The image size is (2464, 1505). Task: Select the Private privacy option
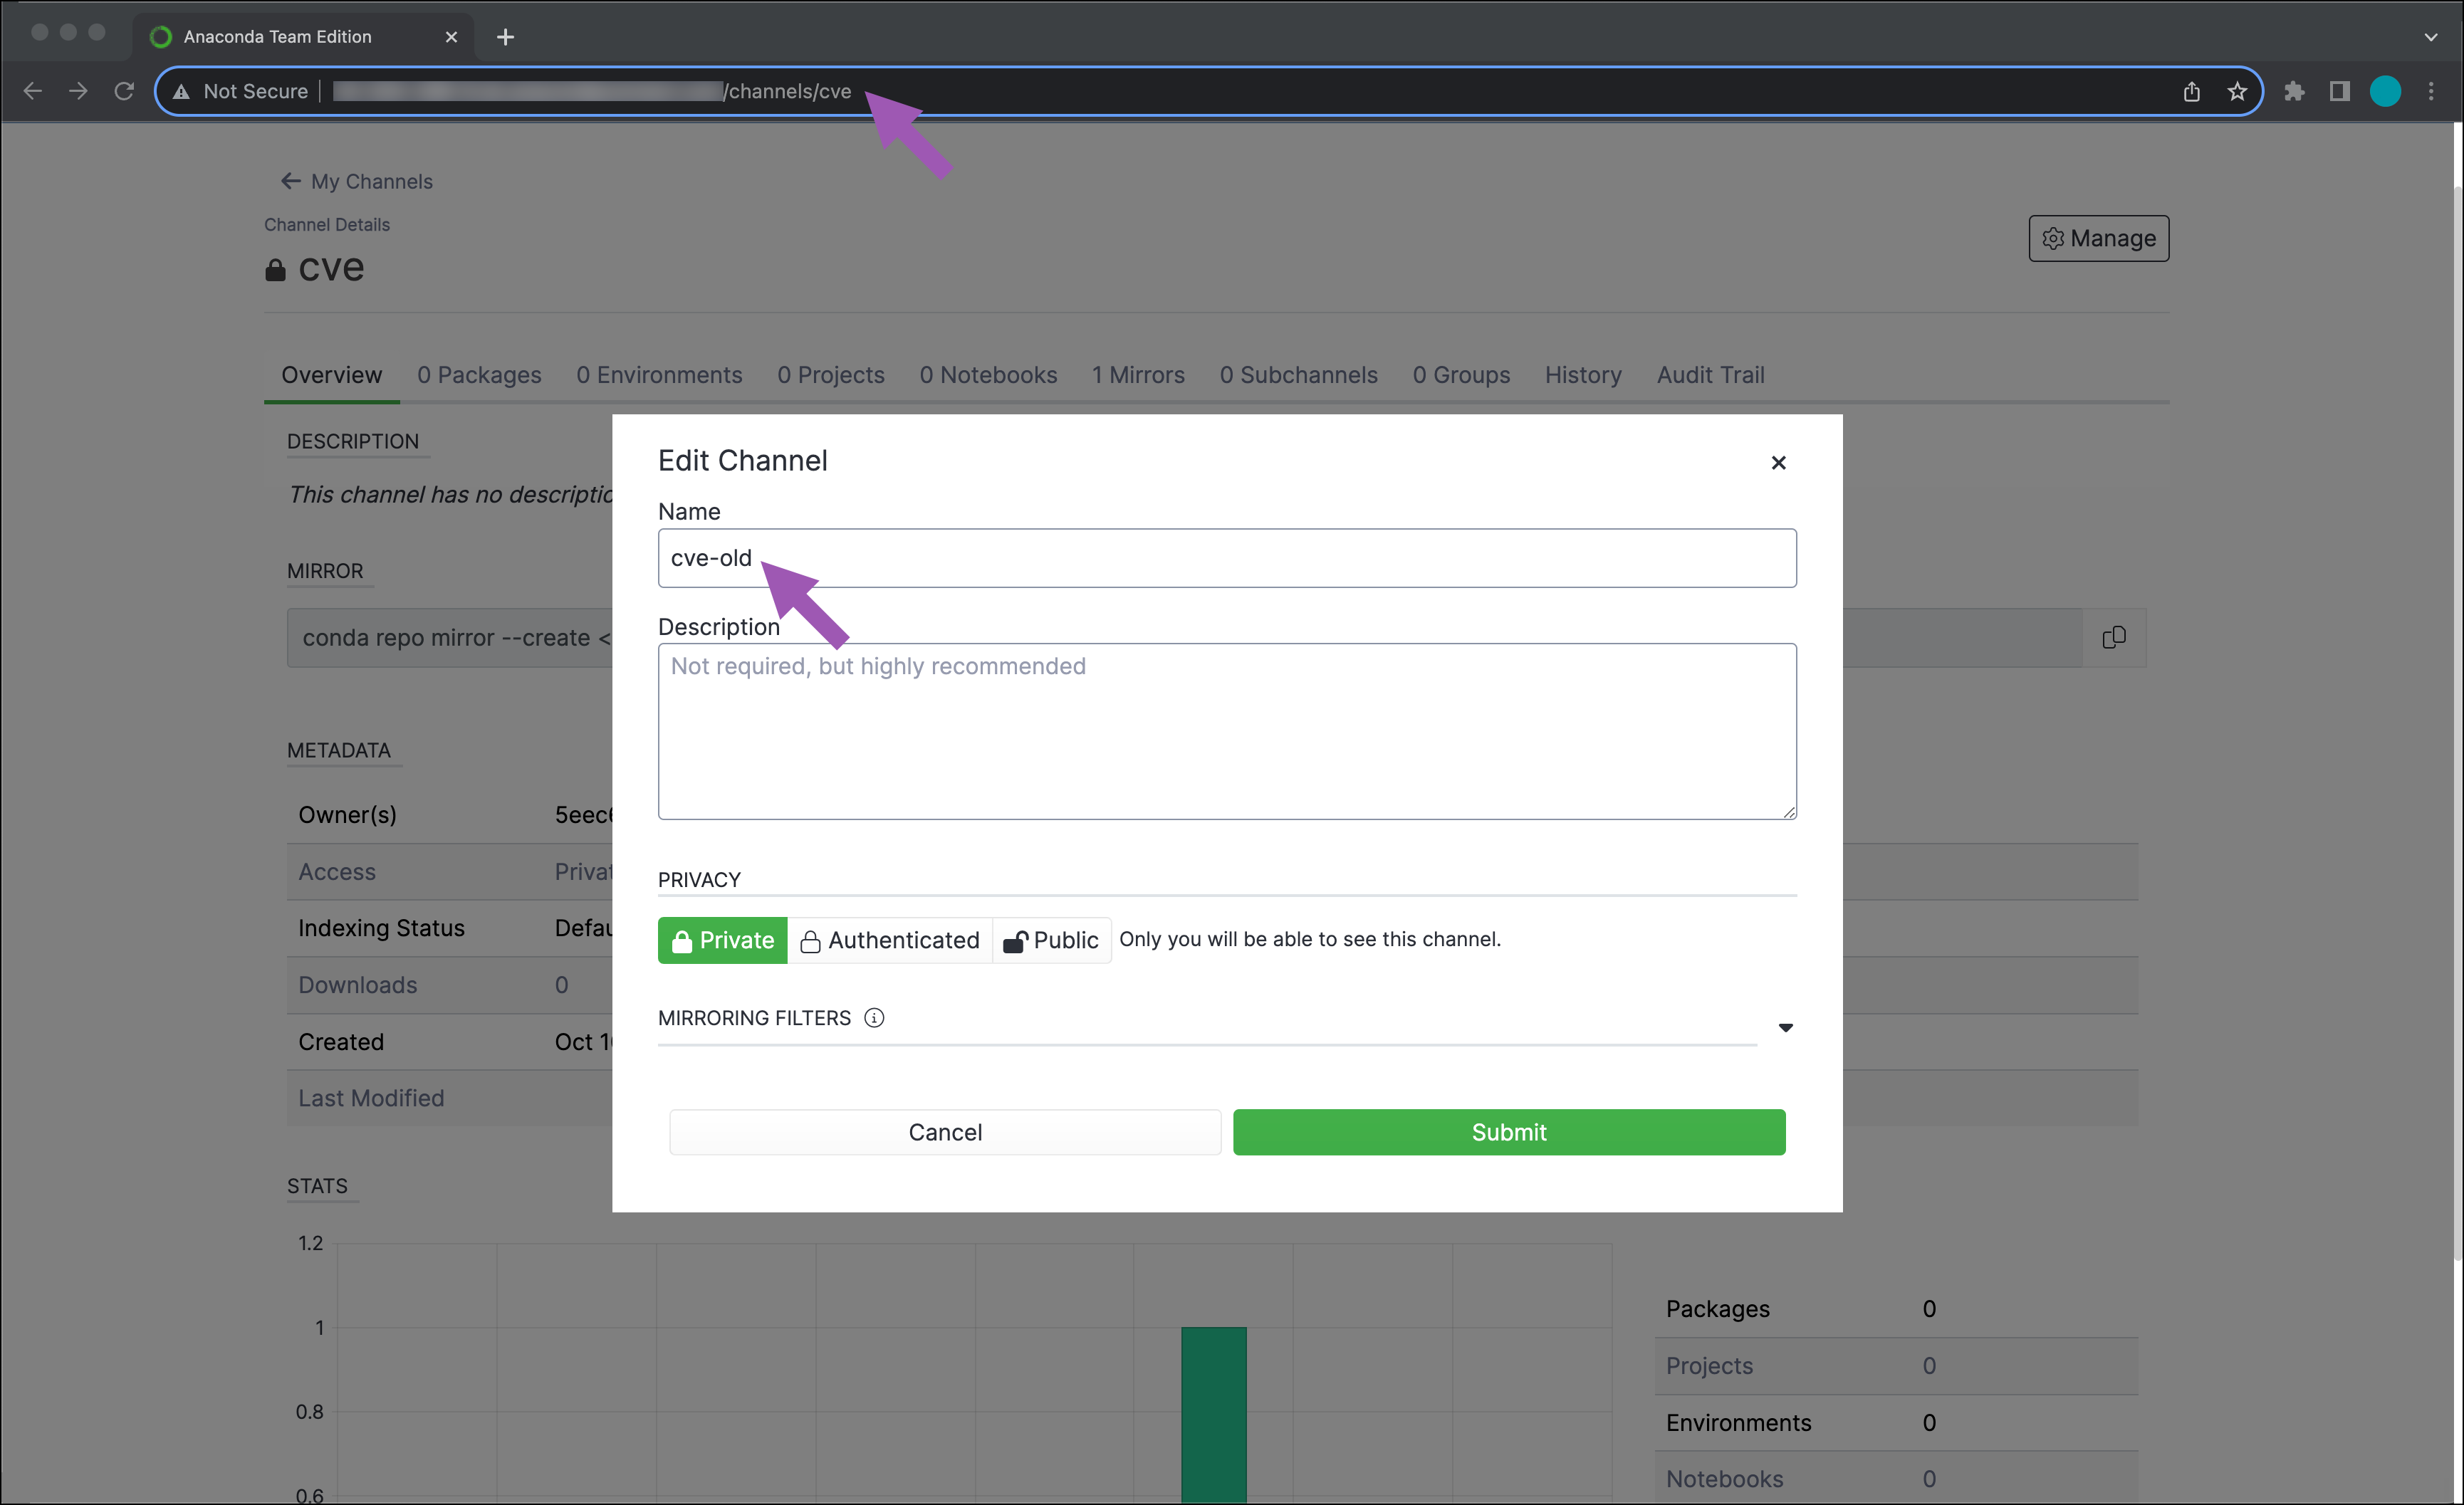coord(722,940)
